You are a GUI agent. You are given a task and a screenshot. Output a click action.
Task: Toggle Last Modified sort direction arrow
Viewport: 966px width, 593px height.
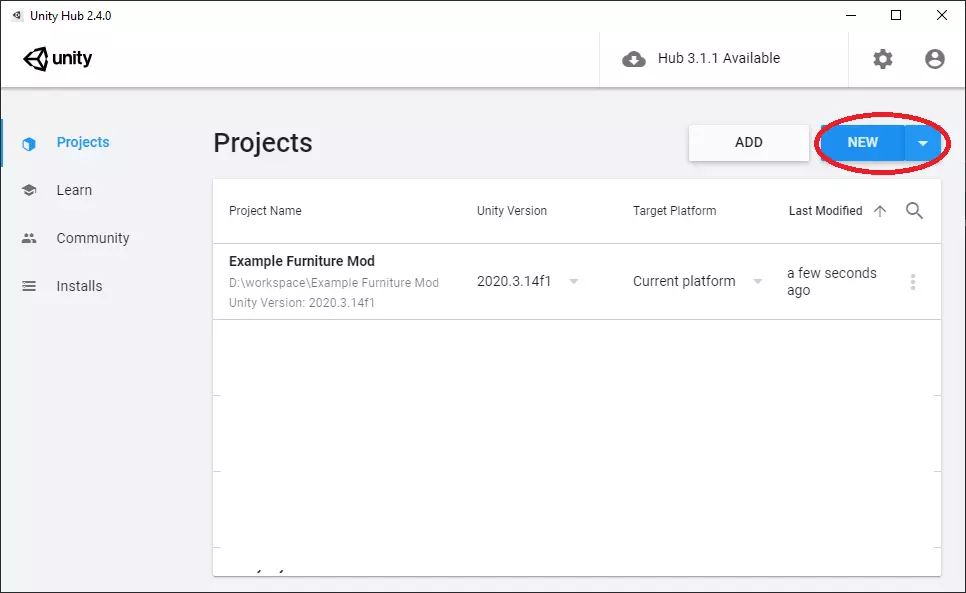[880, 211]
